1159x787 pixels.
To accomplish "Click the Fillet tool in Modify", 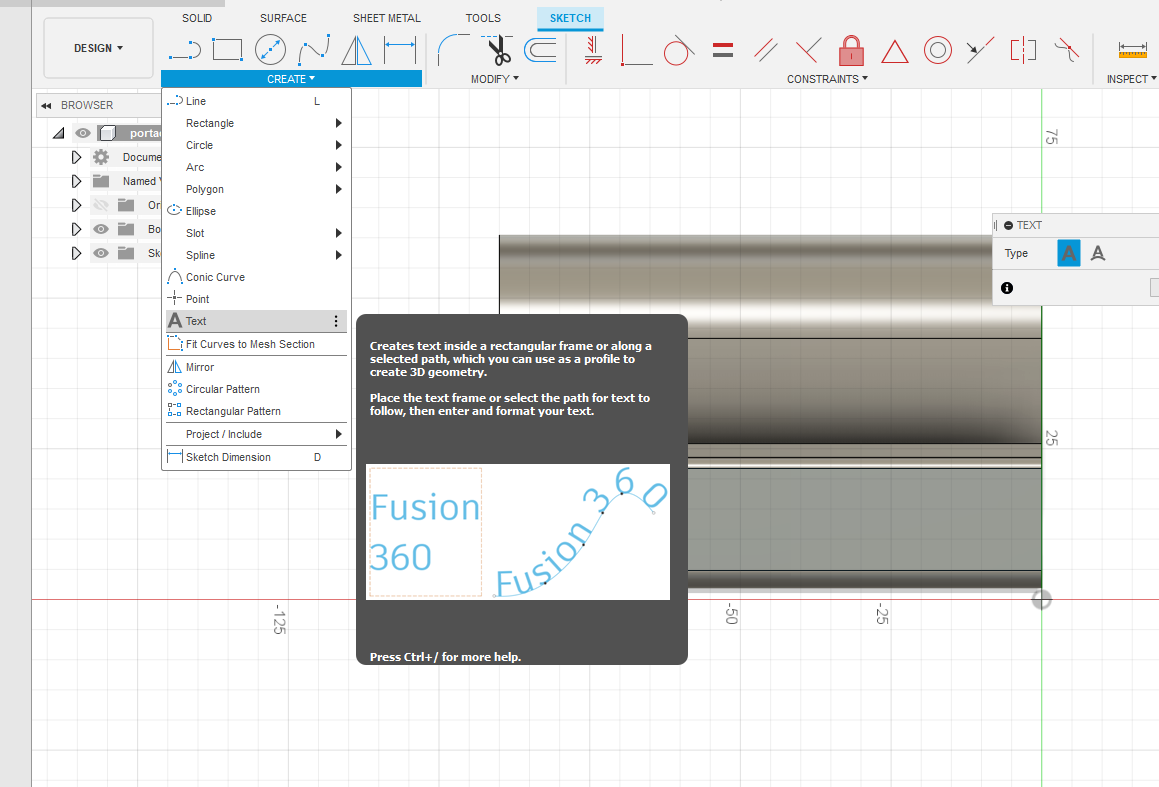I will point(454,48).
